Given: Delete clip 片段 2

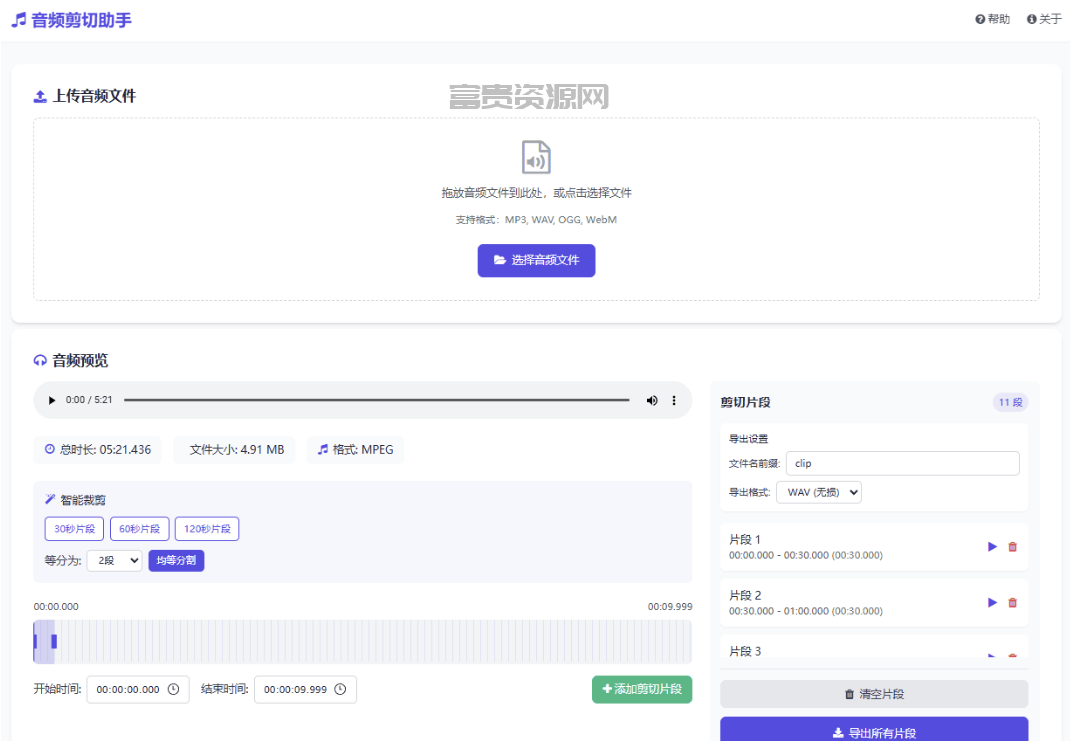Looking at the screenshot, I should pos(1013,602).
